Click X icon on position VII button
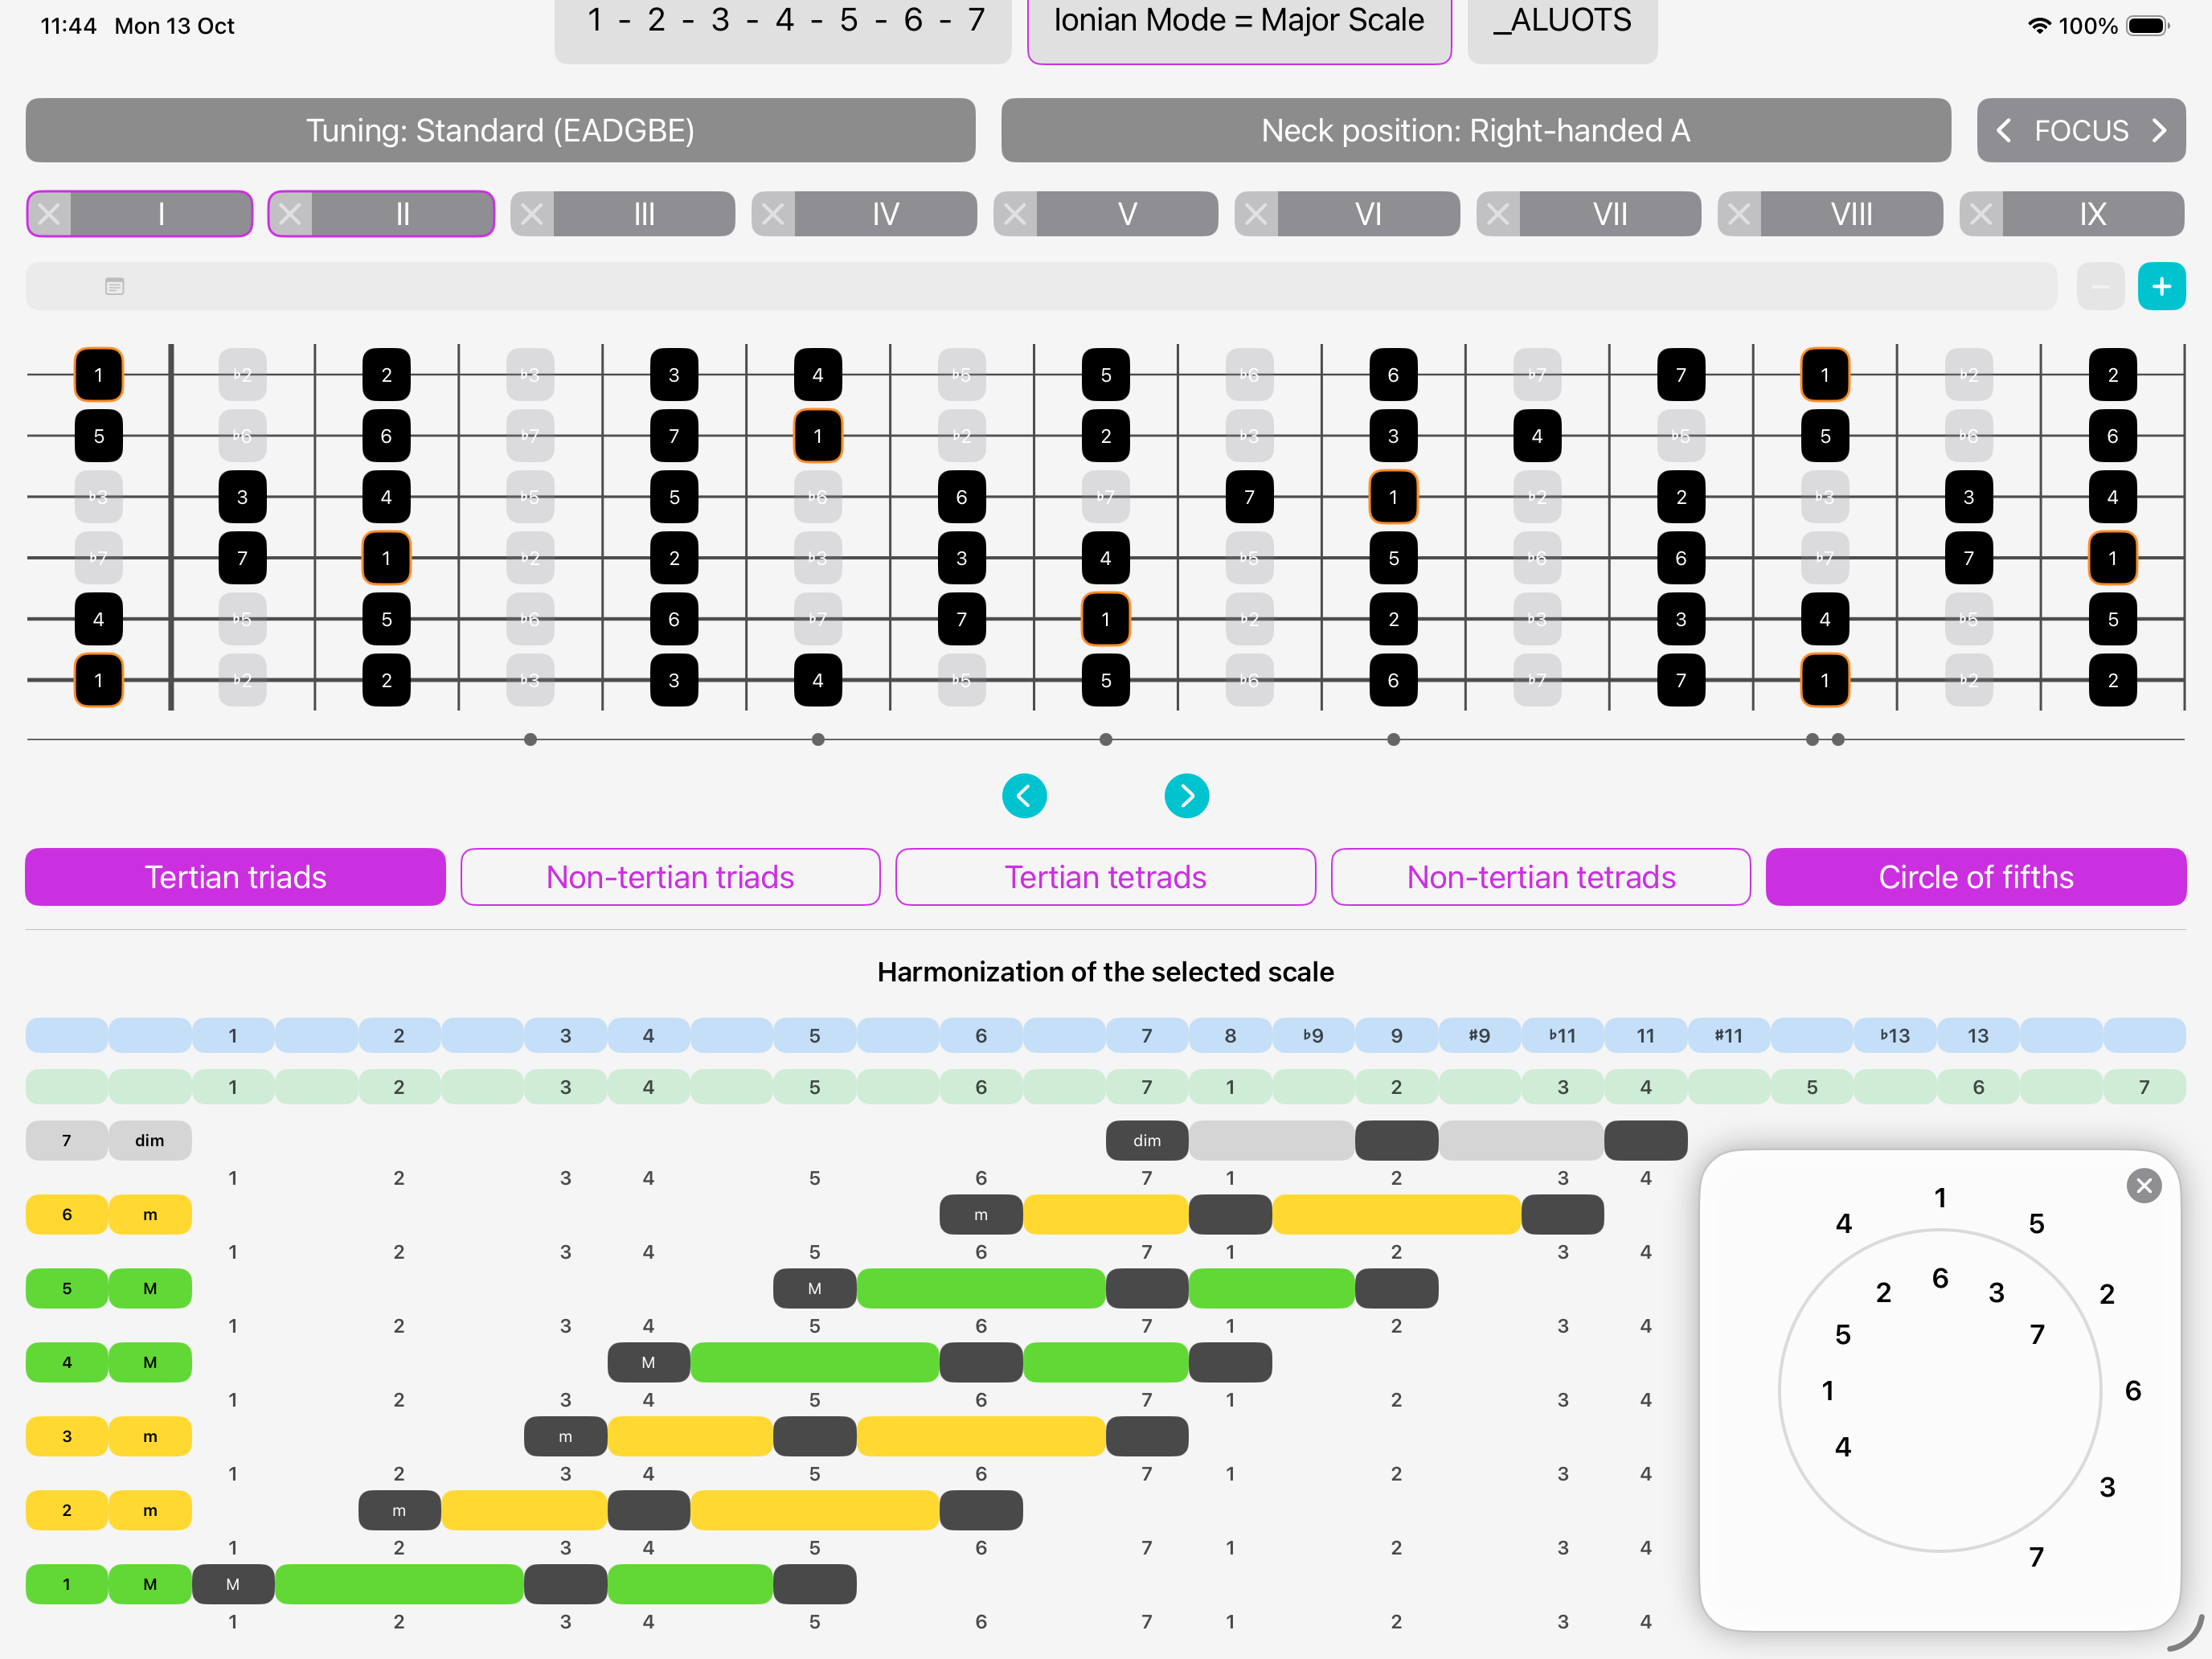The width and height of the screenshot is (2212, 1659). point(1497,214)
